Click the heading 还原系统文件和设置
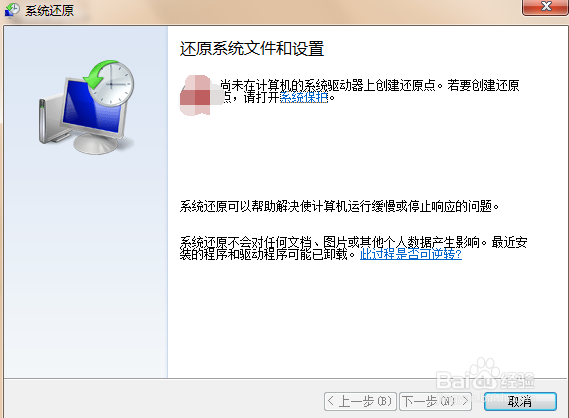Screen dimensions: 569x418 [252, 49]
